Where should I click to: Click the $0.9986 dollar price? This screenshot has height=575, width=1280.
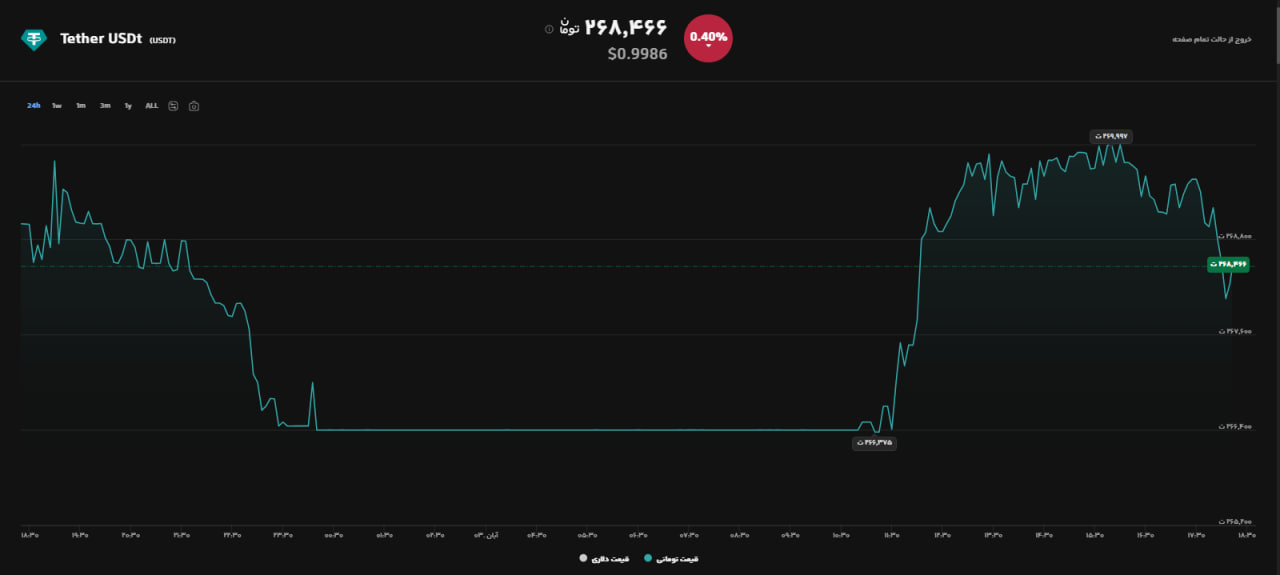tap(637, 54)
